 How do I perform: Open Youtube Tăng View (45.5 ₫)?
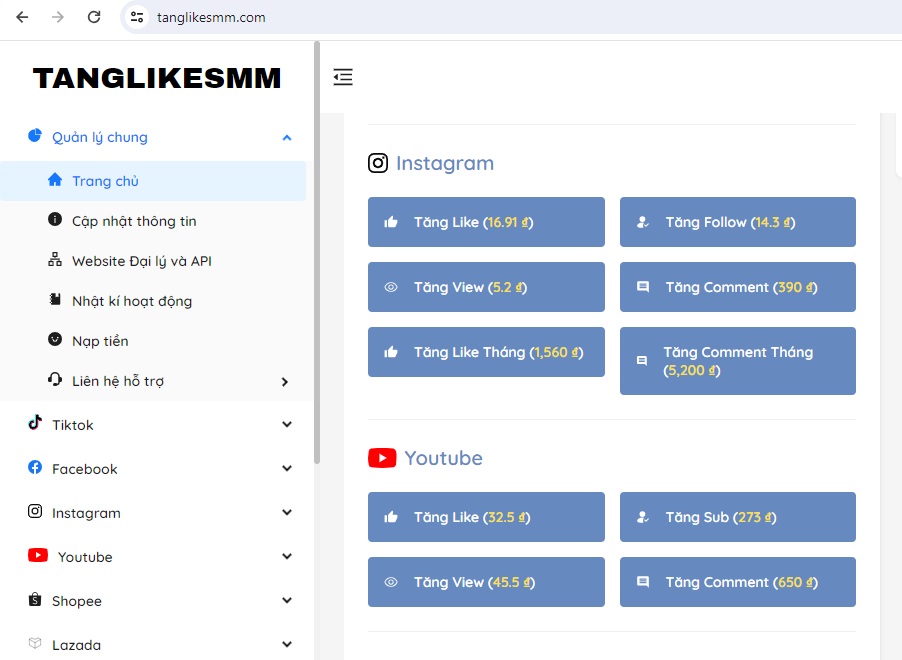[x=486, y=582]
